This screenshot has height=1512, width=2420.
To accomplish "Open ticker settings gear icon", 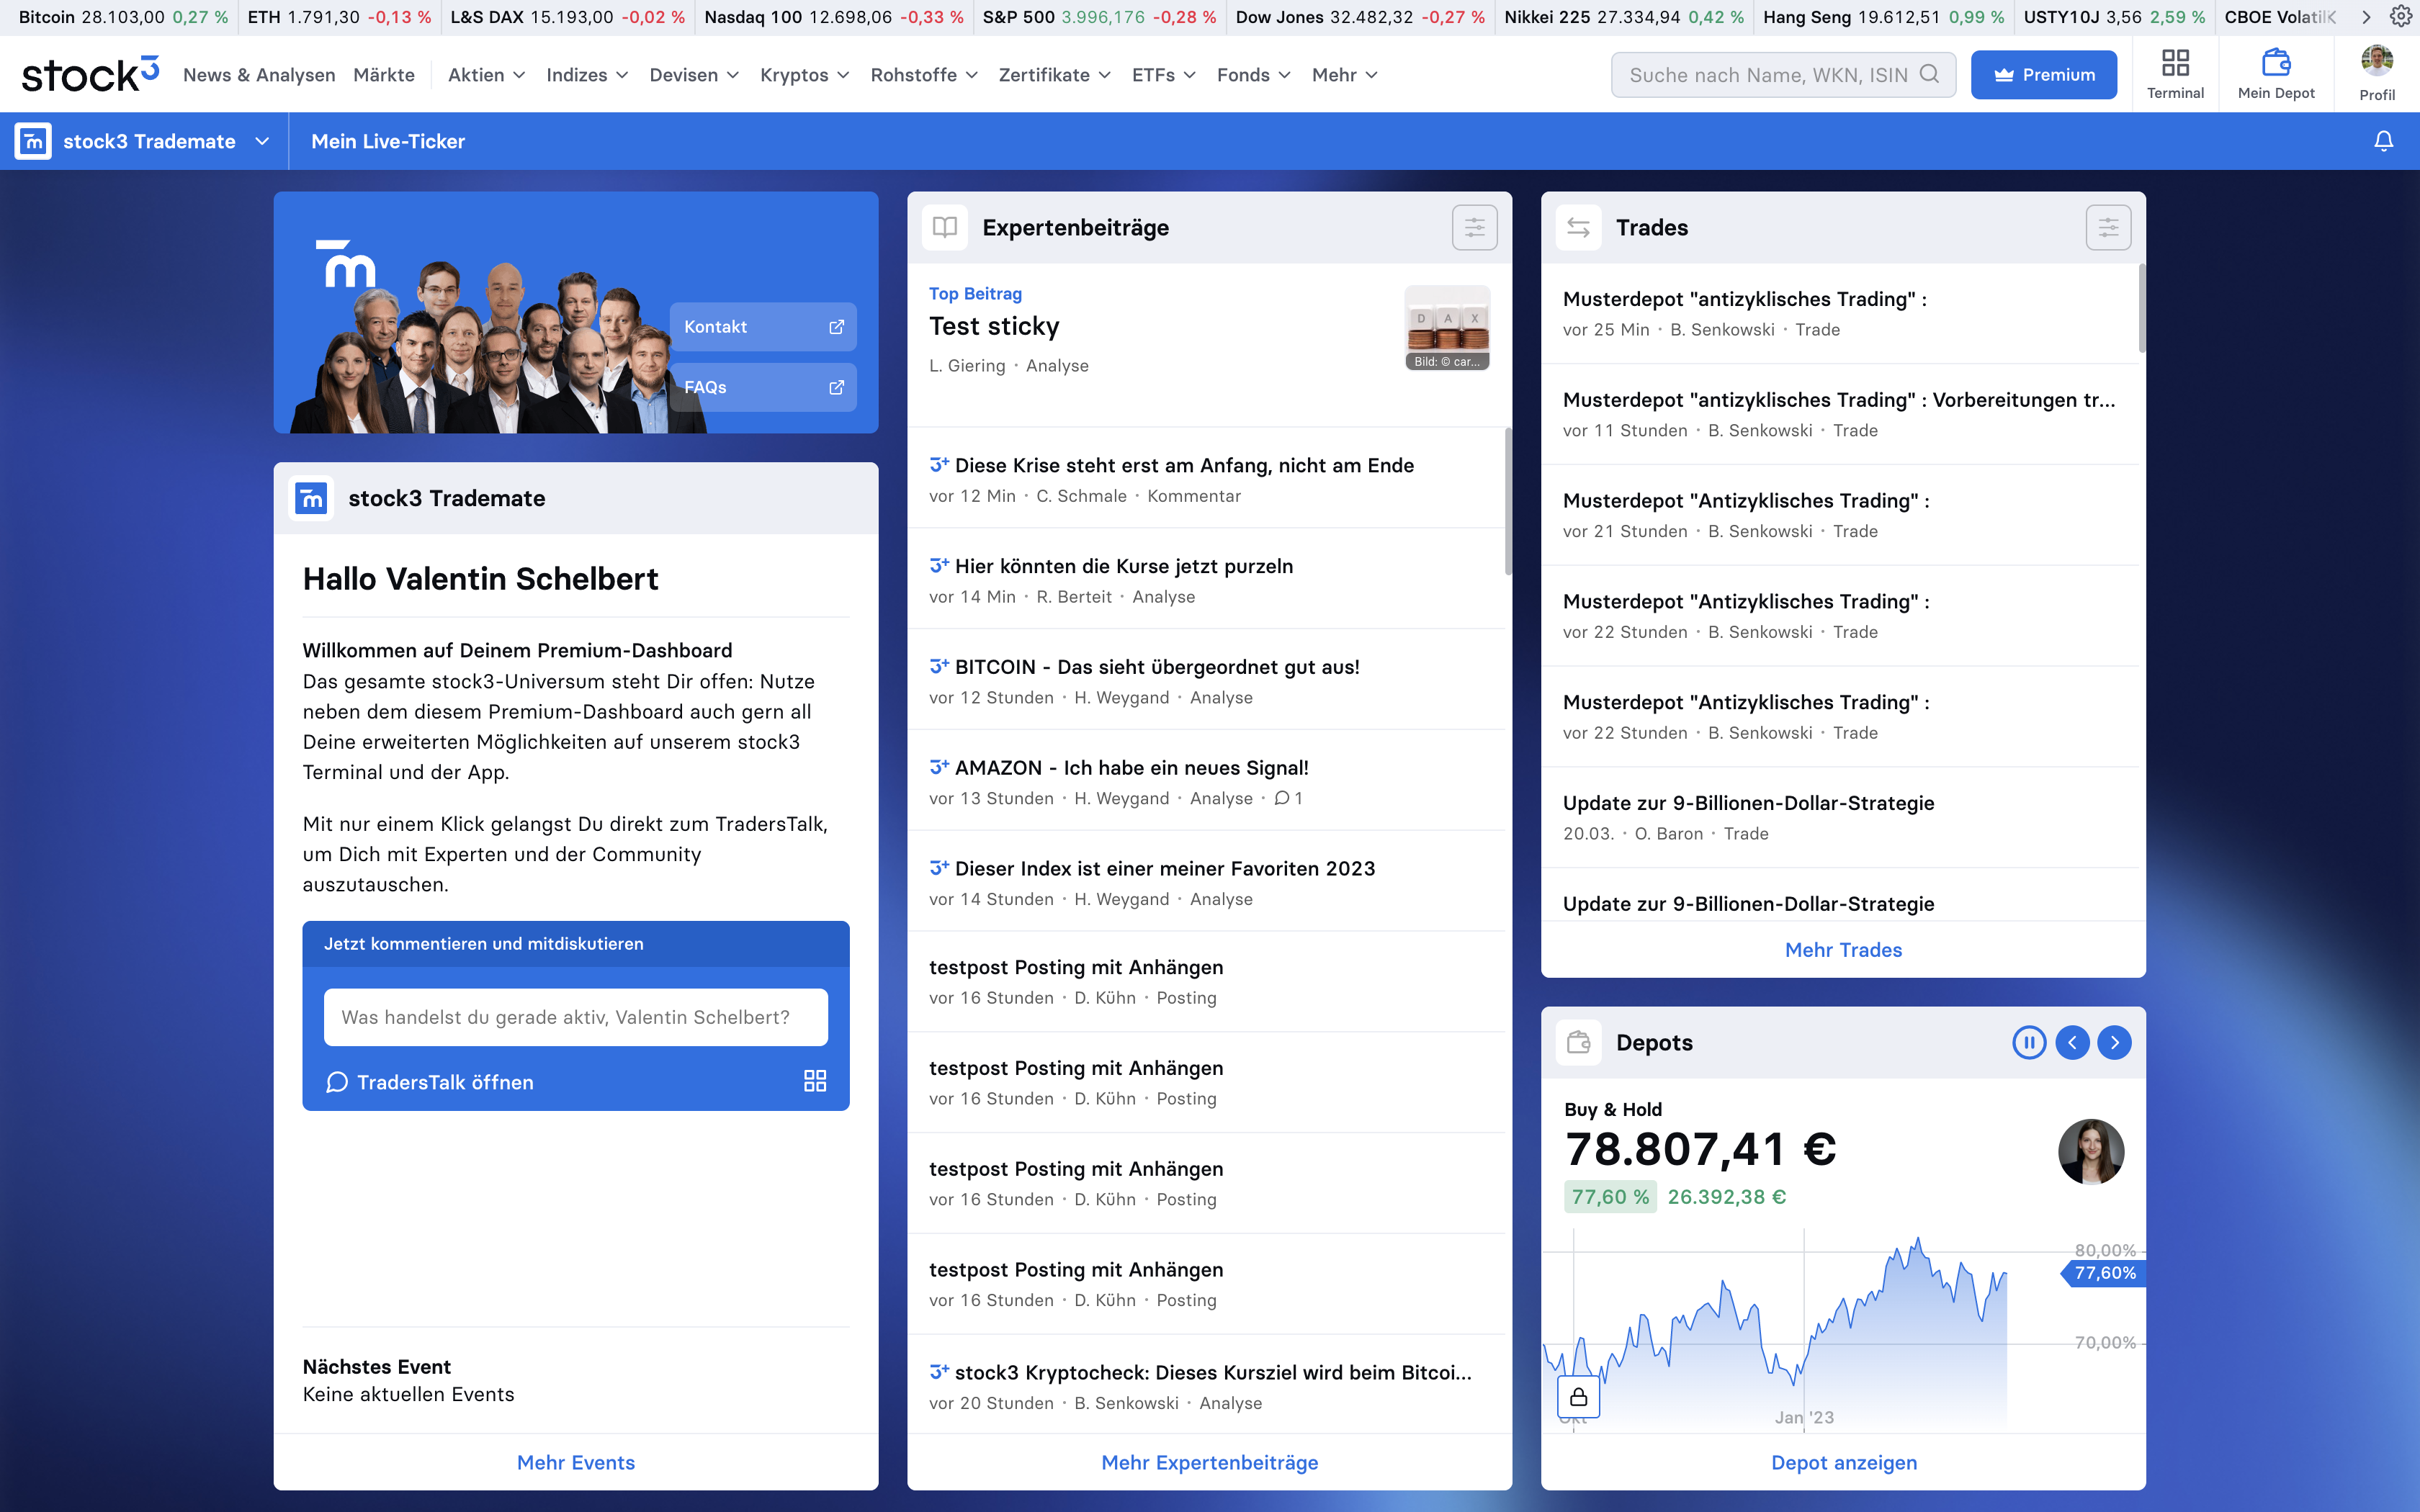I will point(2402,16).
